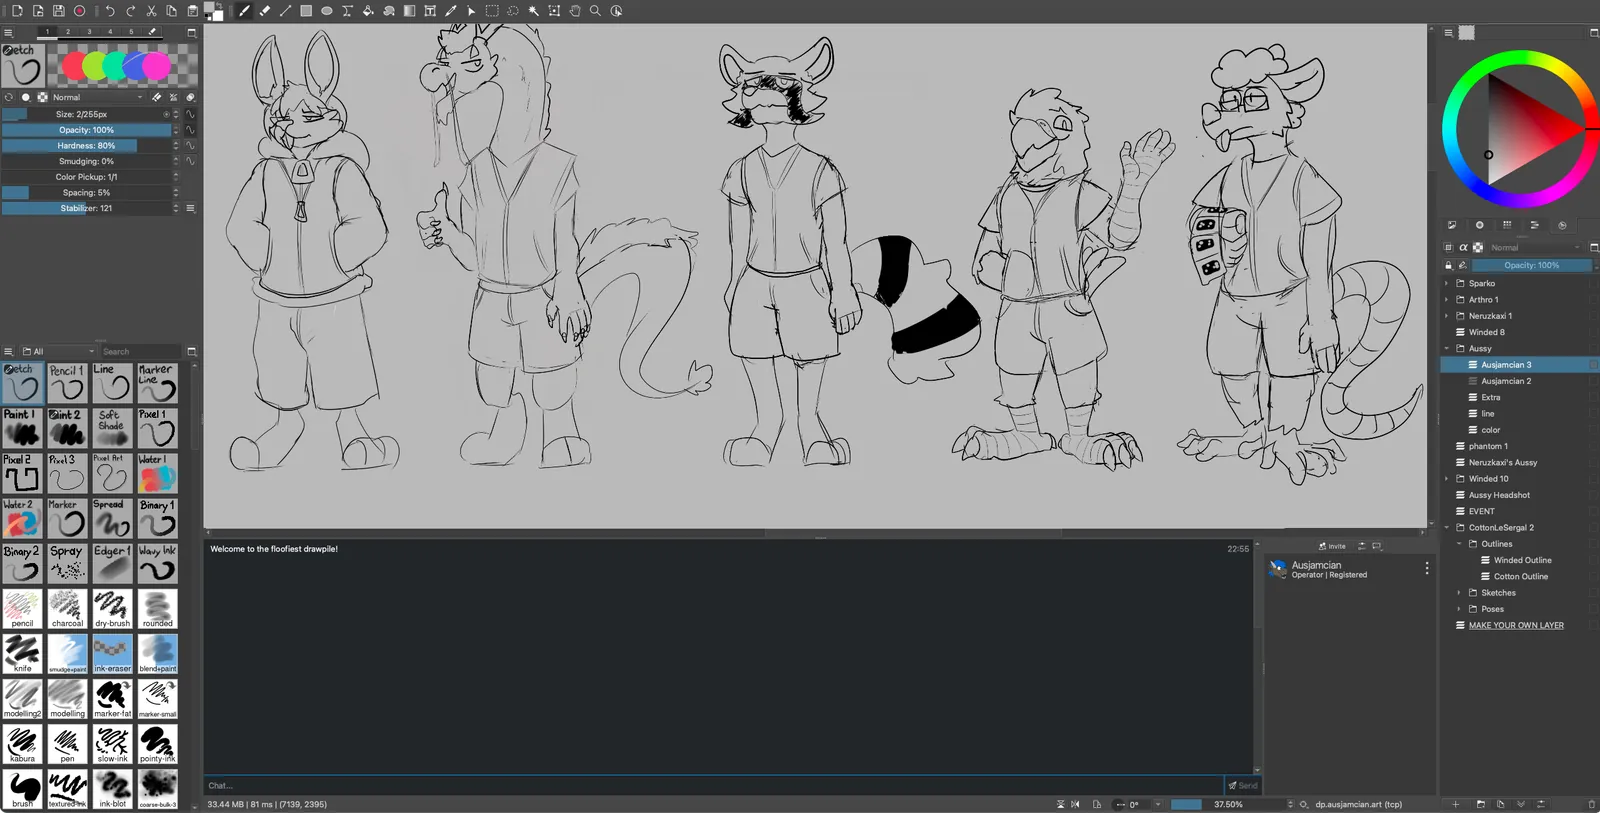Select the Gradient tool

[409, 11]
